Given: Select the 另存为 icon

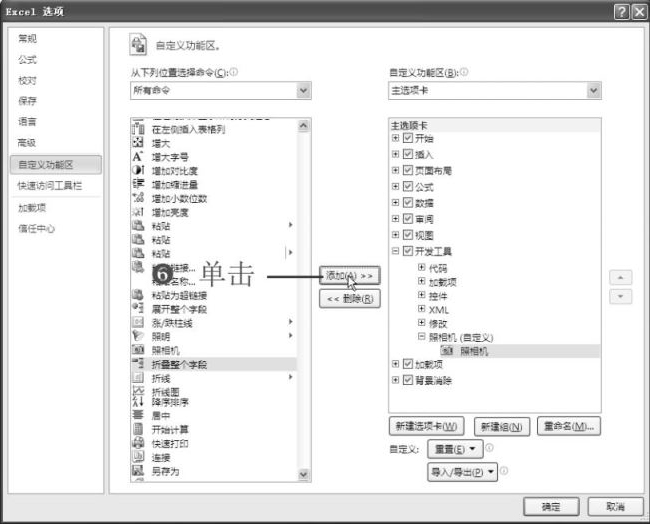Looking at the screenshot, I should (x=138, y=471).
